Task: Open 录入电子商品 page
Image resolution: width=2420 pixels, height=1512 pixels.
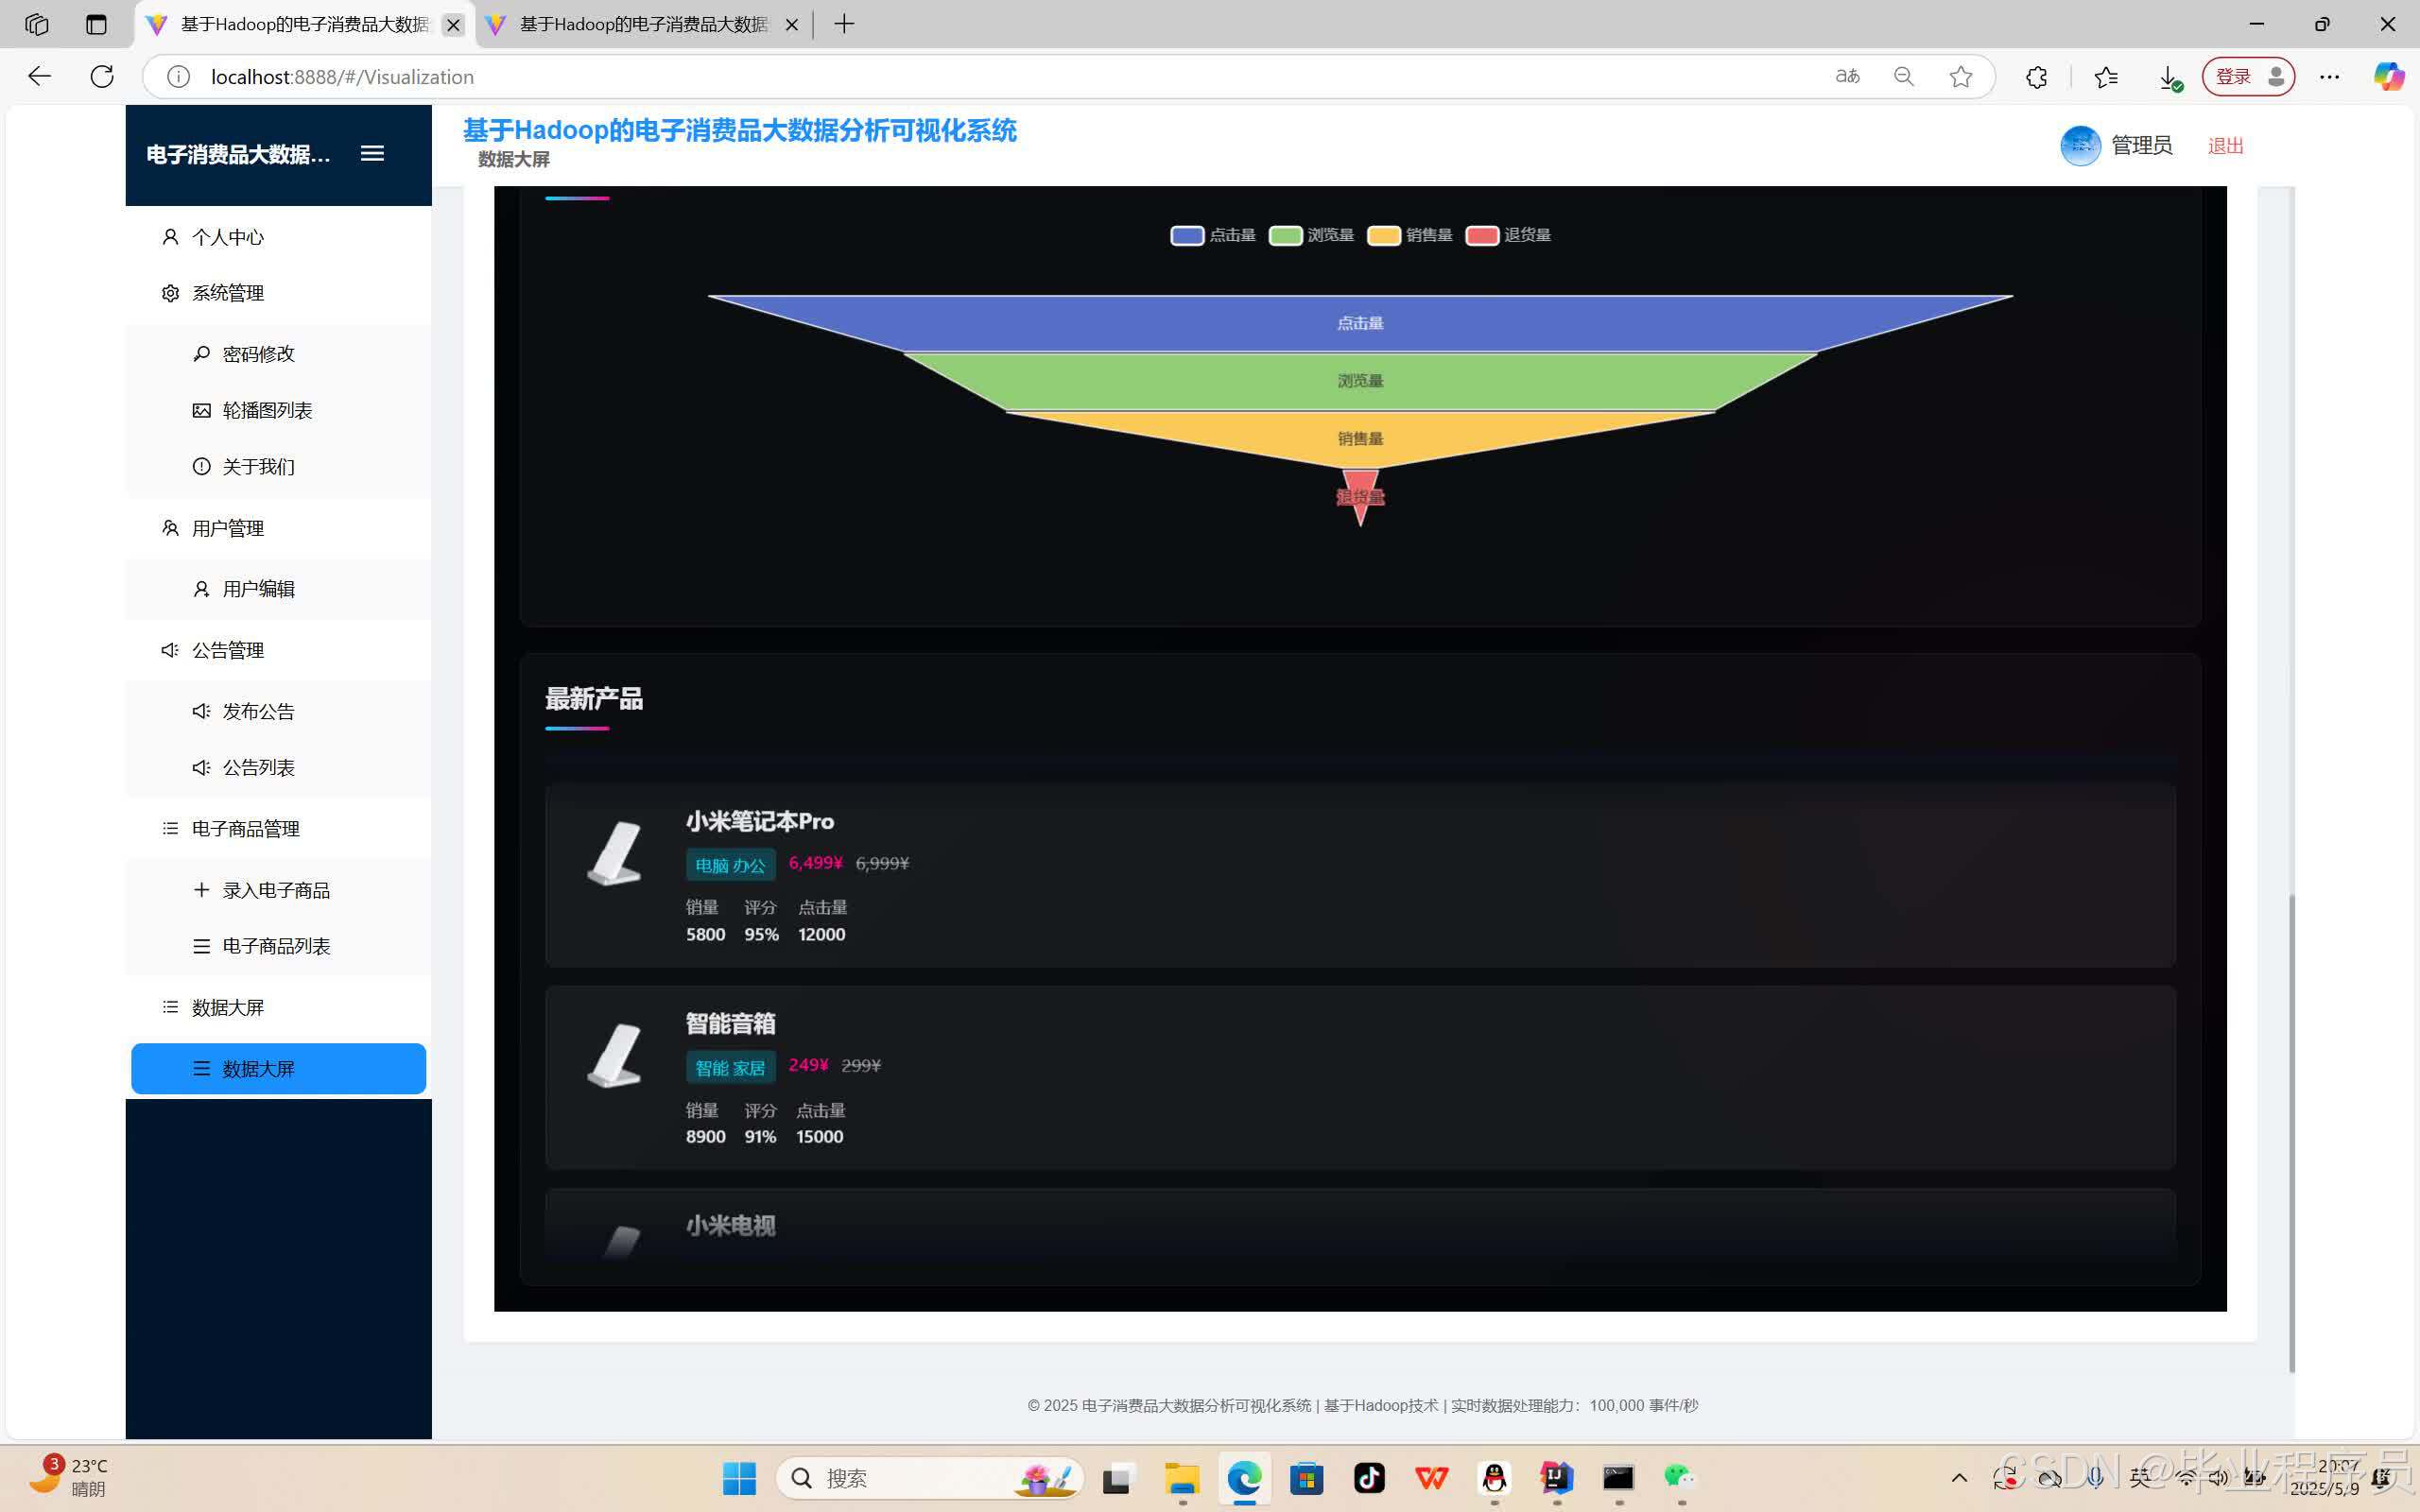Action: click(278, 890)
